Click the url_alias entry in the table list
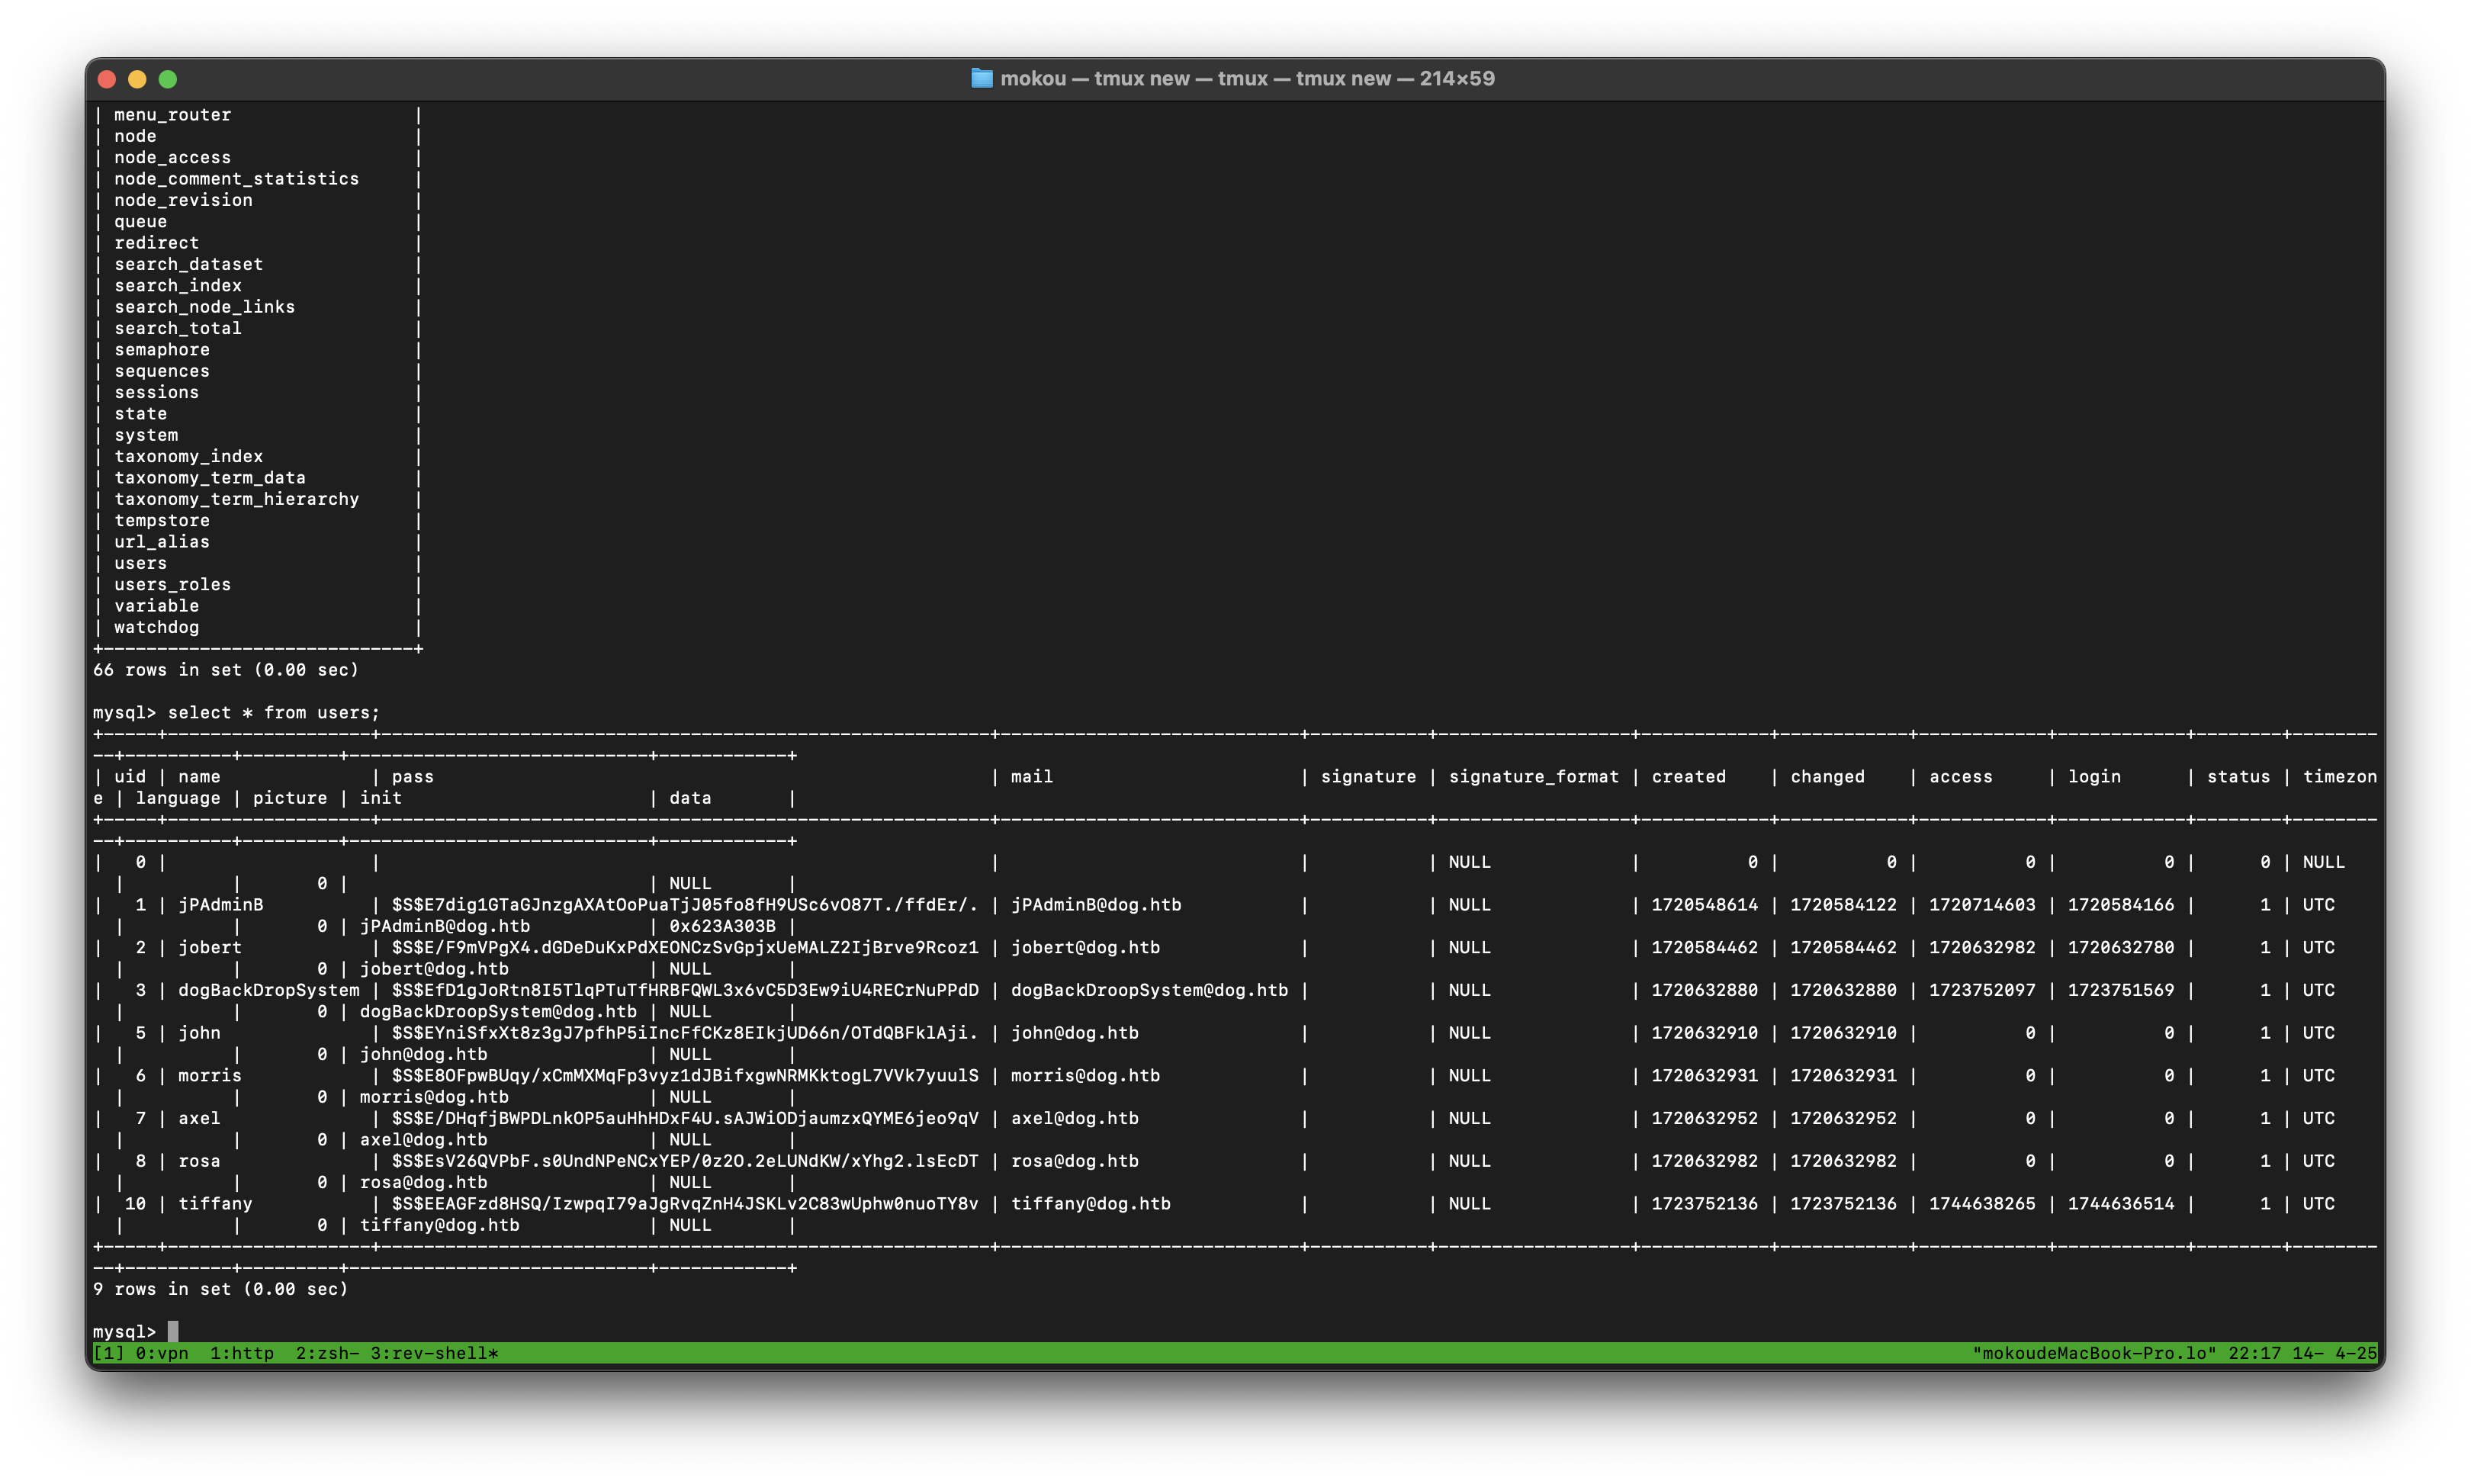Viewport: 2471px width, 1484px height. pyautogui.click(x=161, y=541)
